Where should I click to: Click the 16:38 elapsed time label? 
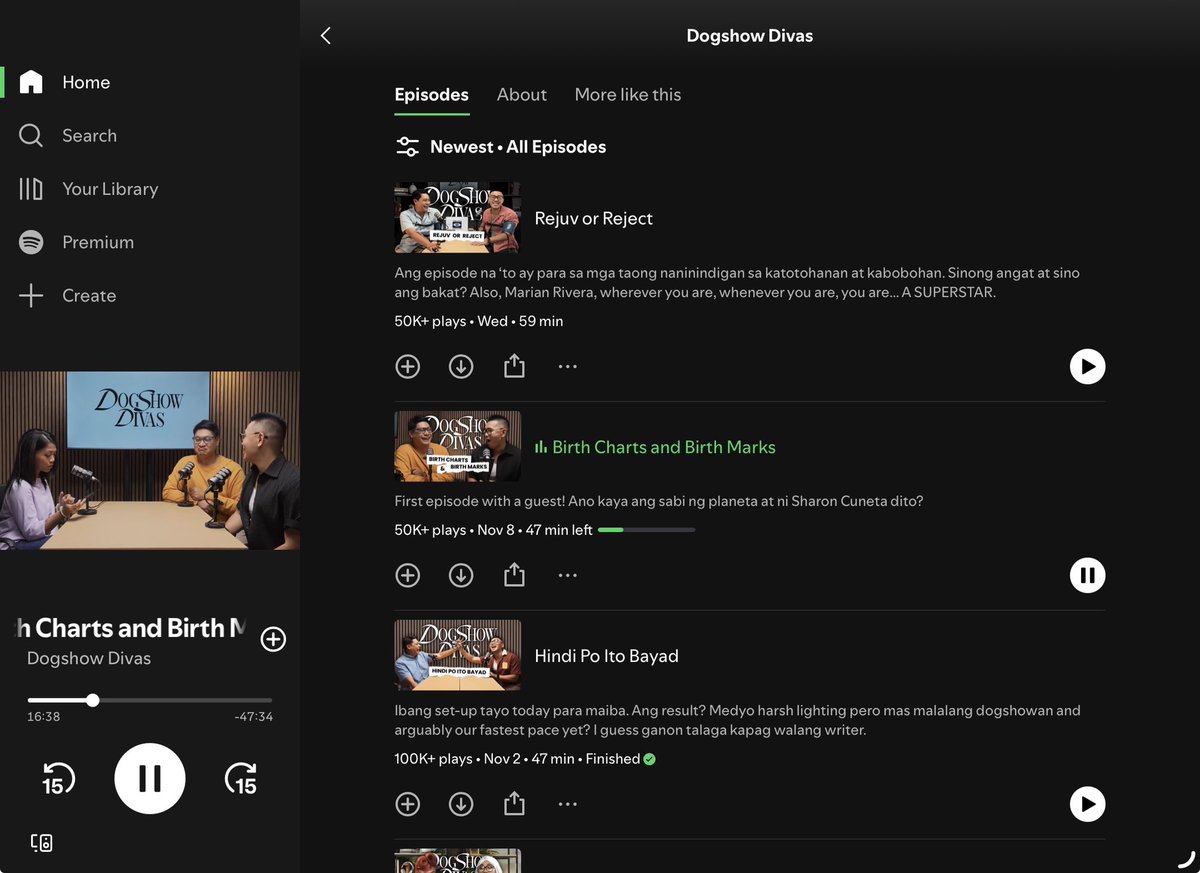coord(44,716)
